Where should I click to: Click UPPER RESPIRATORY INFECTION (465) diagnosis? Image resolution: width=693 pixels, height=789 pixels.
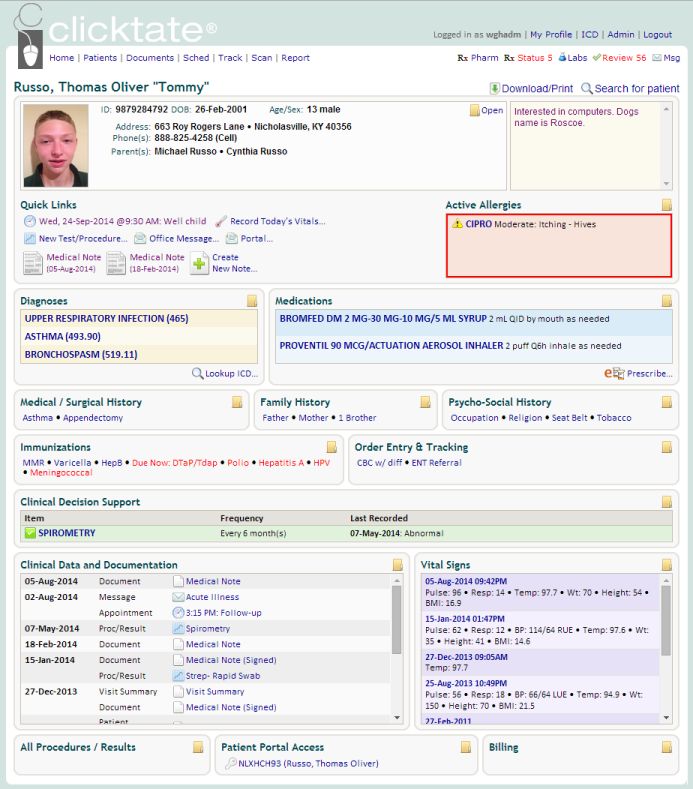click(107, 319)
